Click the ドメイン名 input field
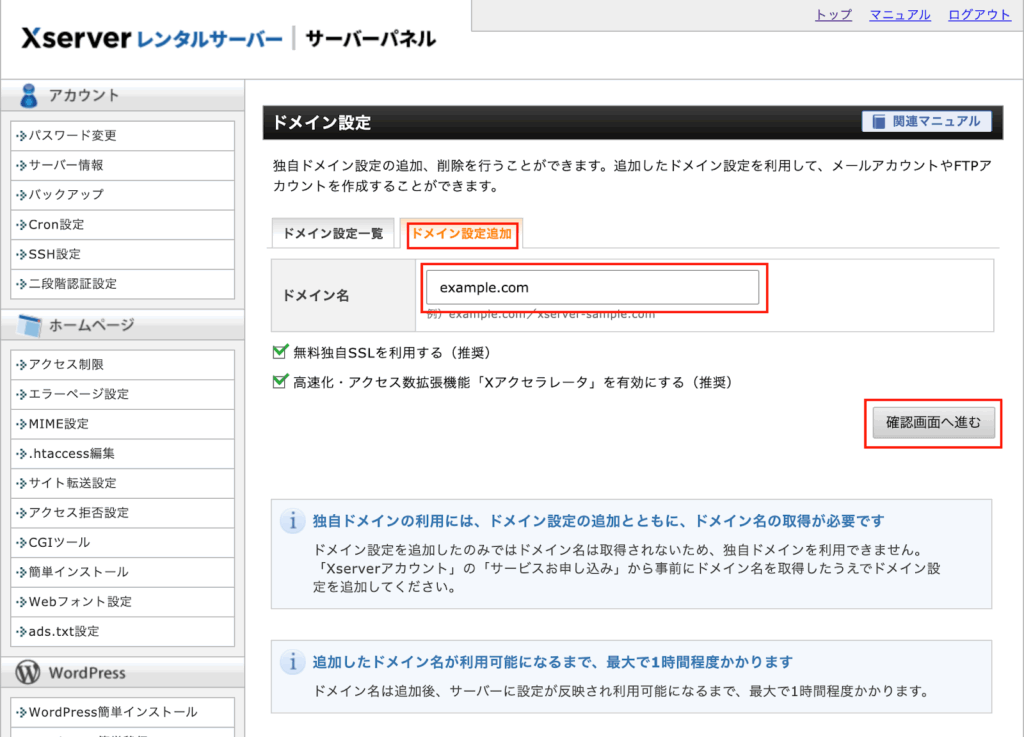This screenshot has height=737, width=1024. click(x=592, y=288)
